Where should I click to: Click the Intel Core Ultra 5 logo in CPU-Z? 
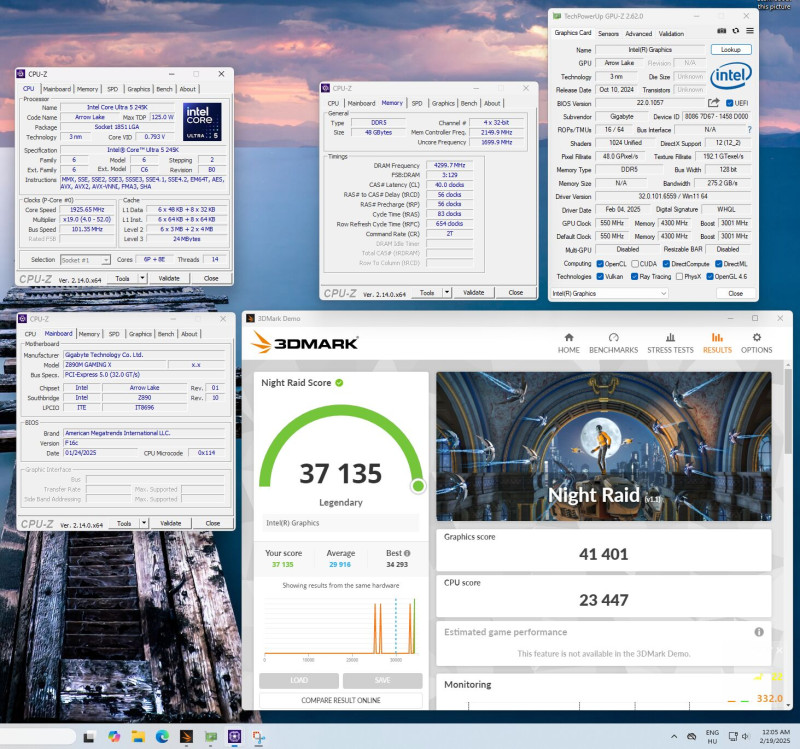pos(203,122)
